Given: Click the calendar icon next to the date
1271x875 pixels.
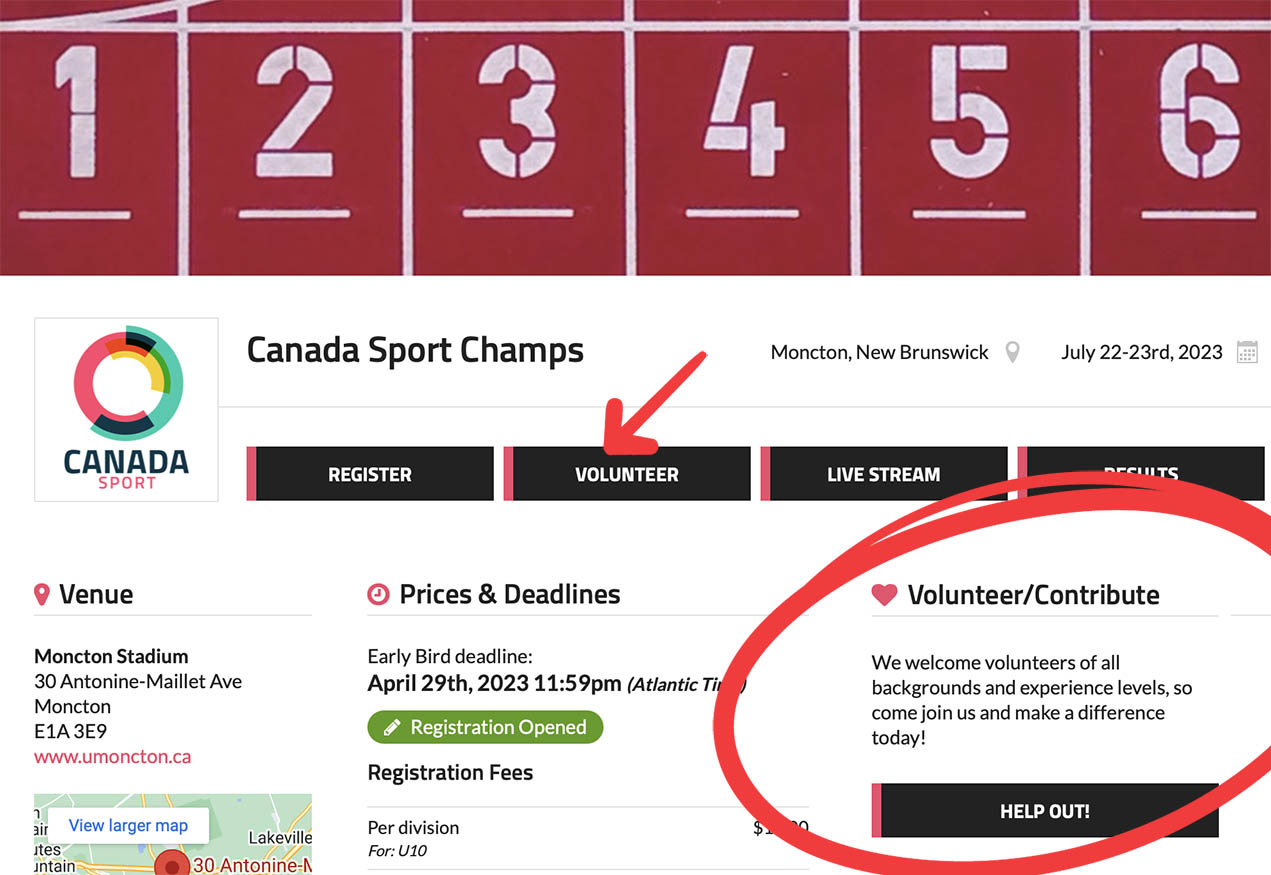Looking at the screenshot, I should [1247, 352].
